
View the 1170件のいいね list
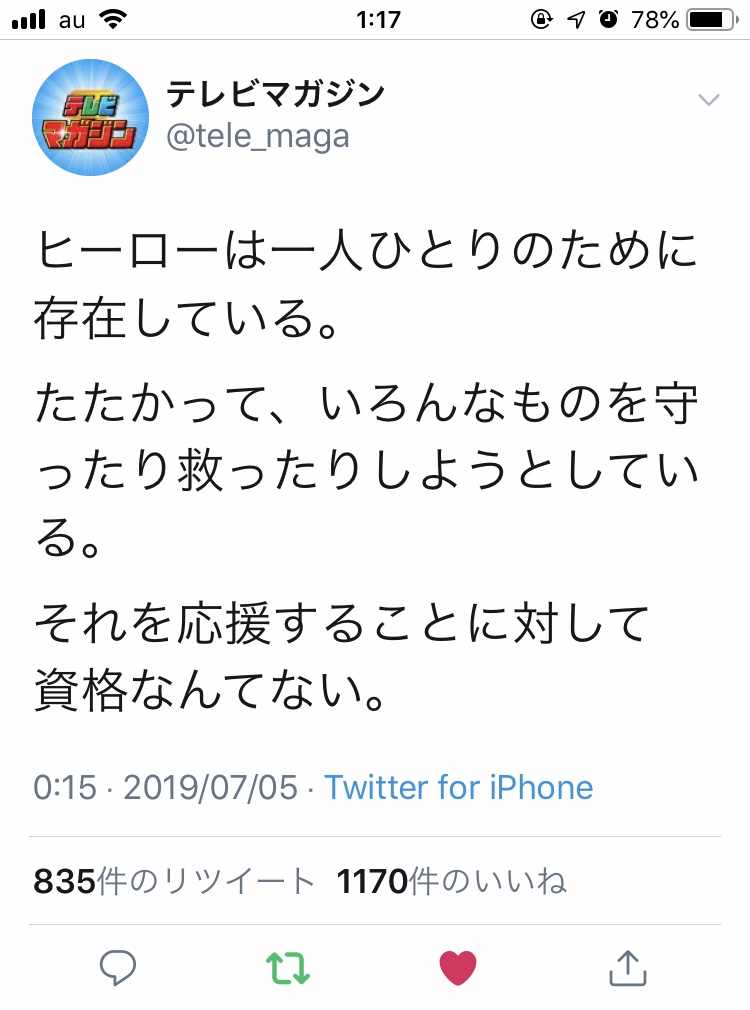[452, 880]
